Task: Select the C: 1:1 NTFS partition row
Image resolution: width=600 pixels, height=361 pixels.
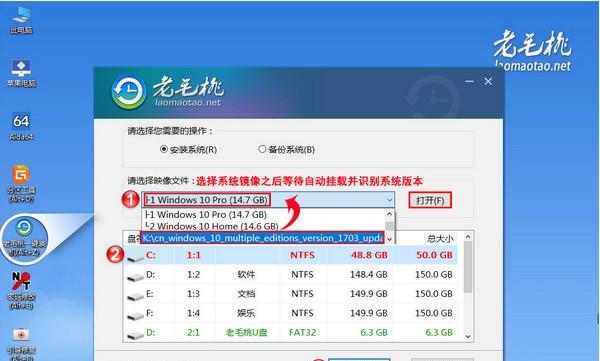Action: (292, 255)
